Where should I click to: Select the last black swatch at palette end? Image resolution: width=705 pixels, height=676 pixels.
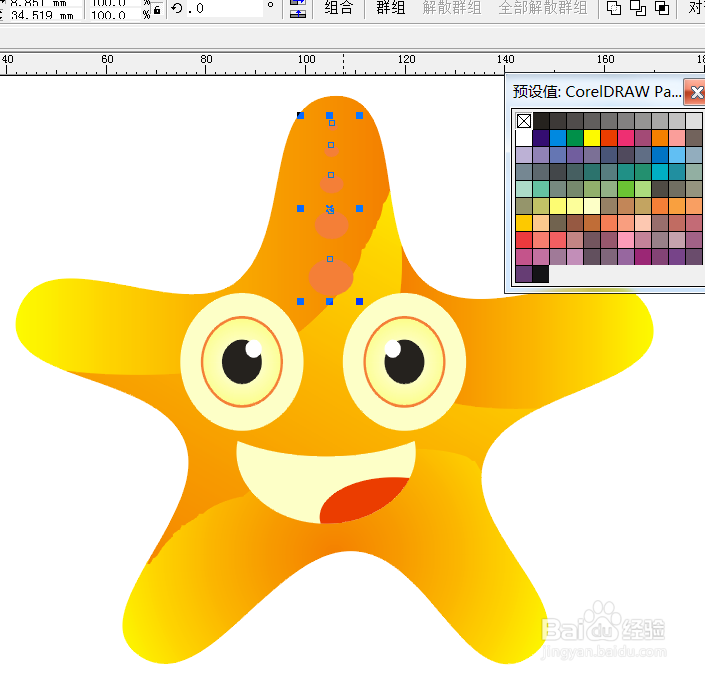click(x=541, y=274)
